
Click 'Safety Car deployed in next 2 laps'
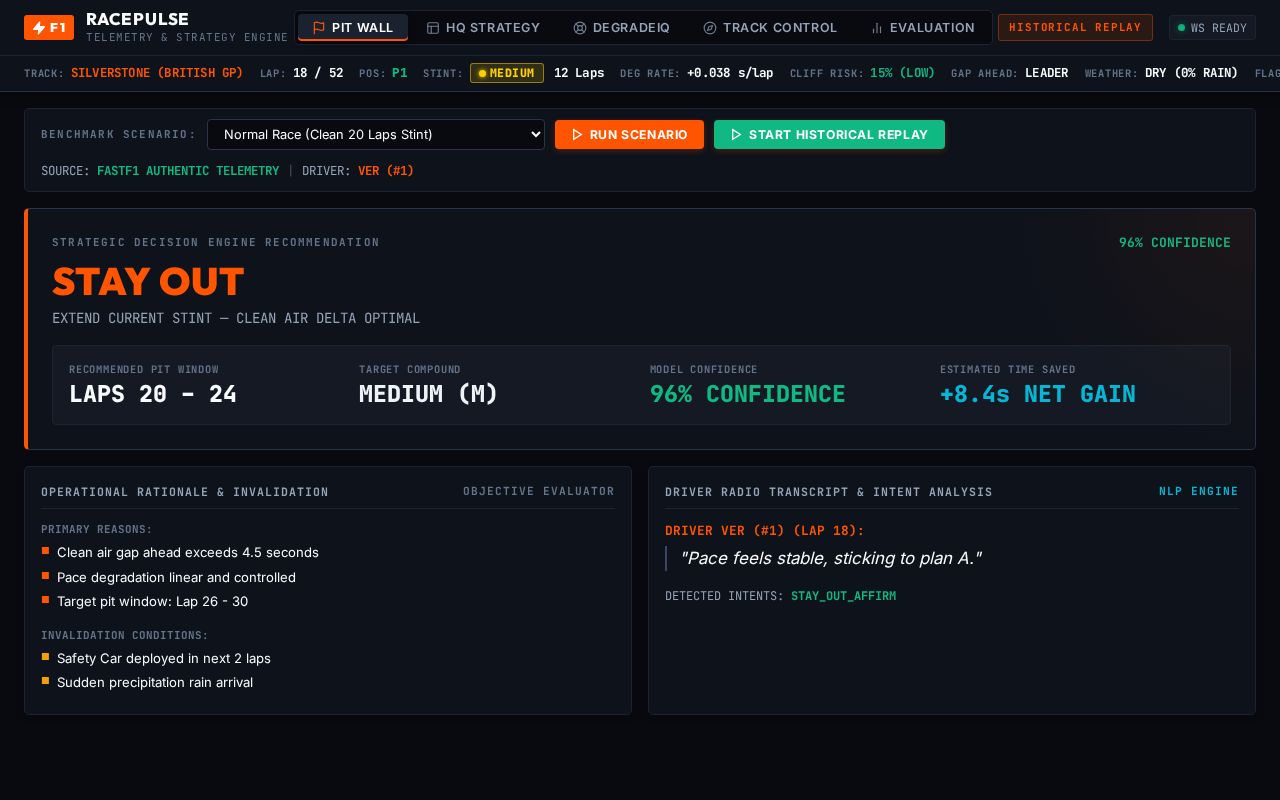click(x=164, y=658)
